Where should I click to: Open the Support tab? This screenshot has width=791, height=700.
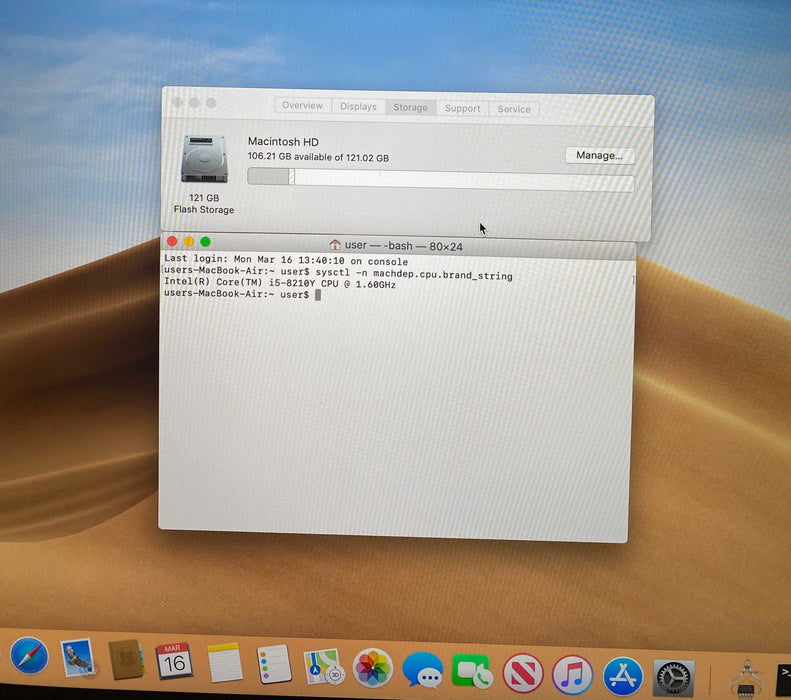pyautogui.click(x=463, y=108)
